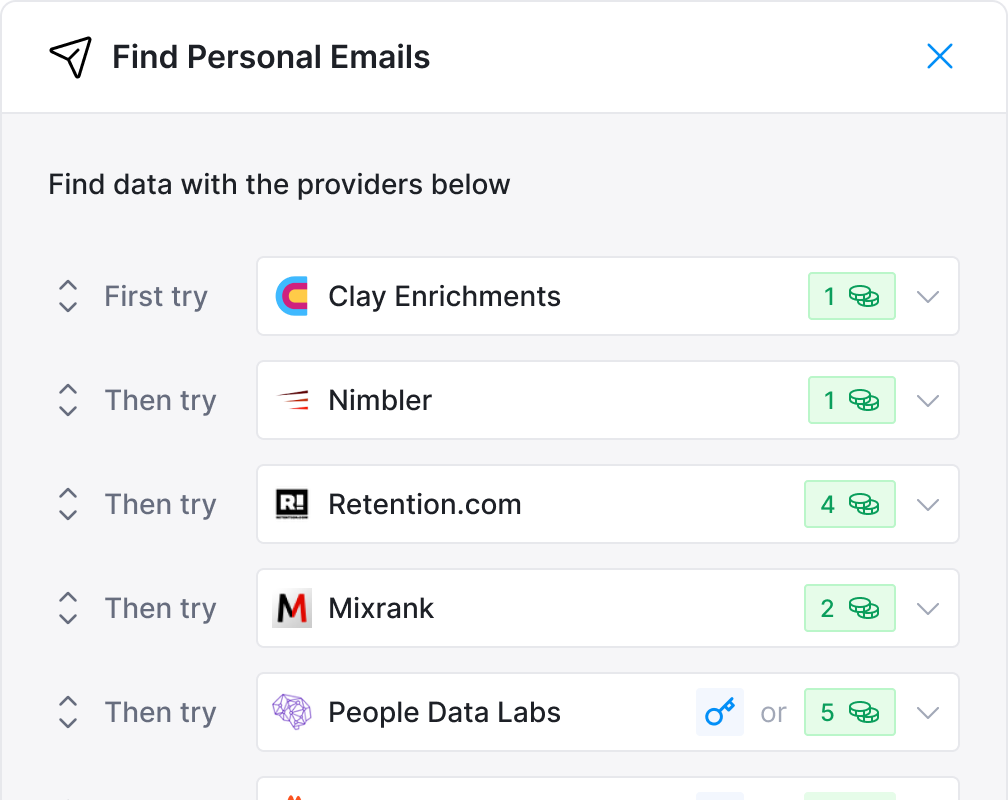Click the Find Personal Emails title
Image resolution: width=1008 pixels, height=800 pixels.
270,57
